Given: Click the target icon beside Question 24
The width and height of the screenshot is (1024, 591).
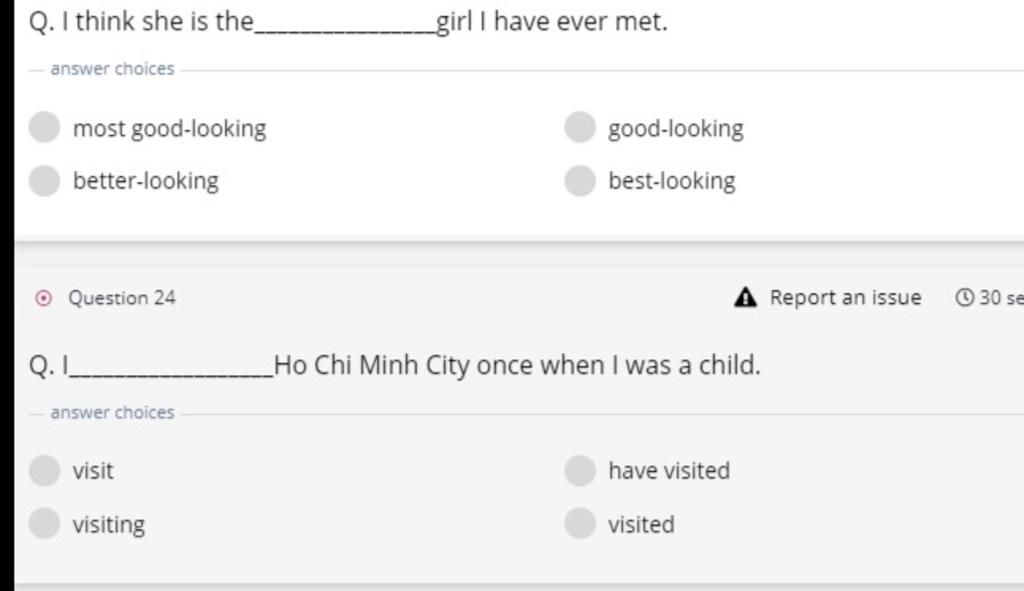Looking at the screenshot, I should [42, 298].
